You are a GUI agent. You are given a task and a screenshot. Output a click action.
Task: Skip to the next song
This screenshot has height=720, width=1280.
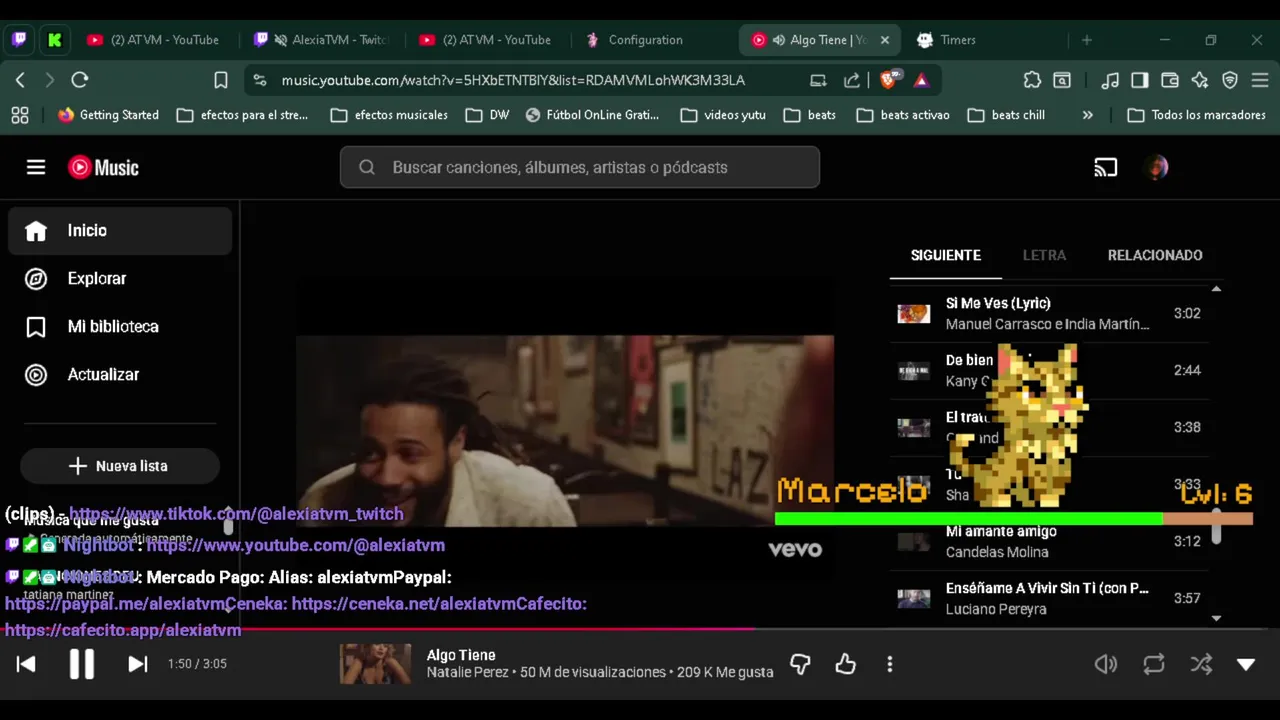(x=138, y=664)
